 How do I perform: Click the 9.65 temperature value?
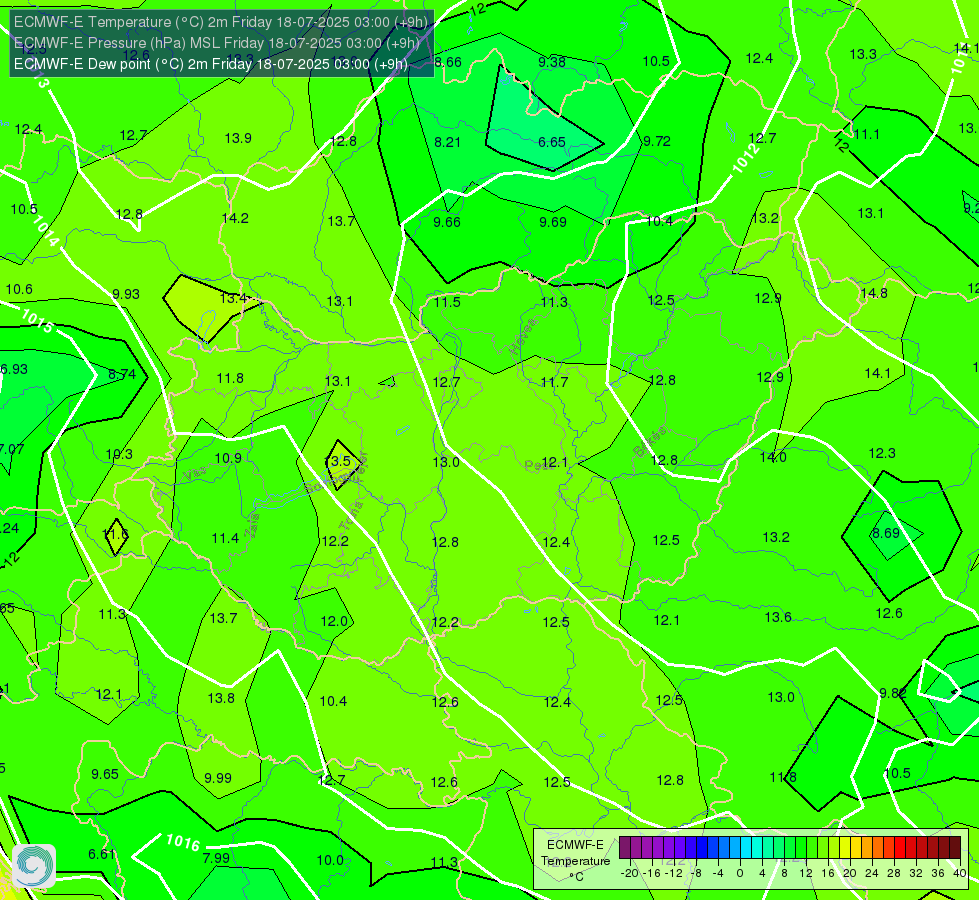point(105,774)
